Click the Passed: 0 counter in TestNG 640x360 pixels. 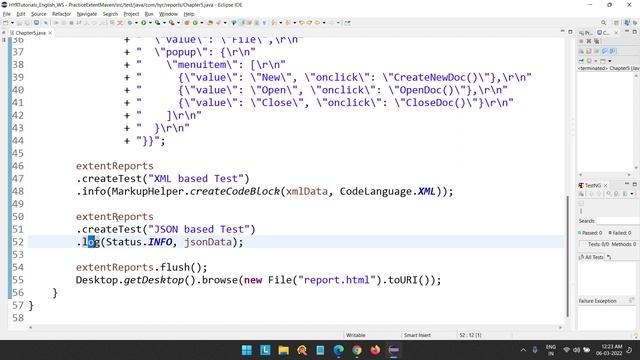(x=590, y=233)
